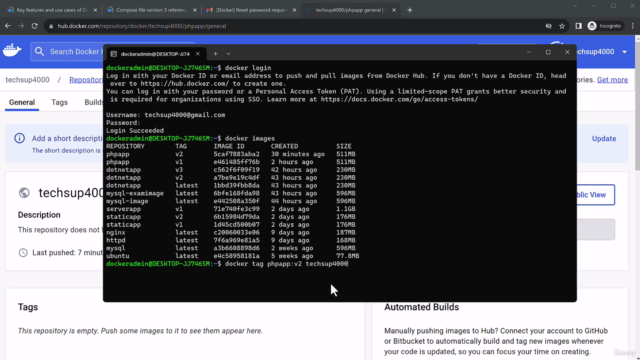Switch to Docker Reset password Gmail tab
This screenshot has width=640, height=360.
pyautogui.click(x=250, y=10)
